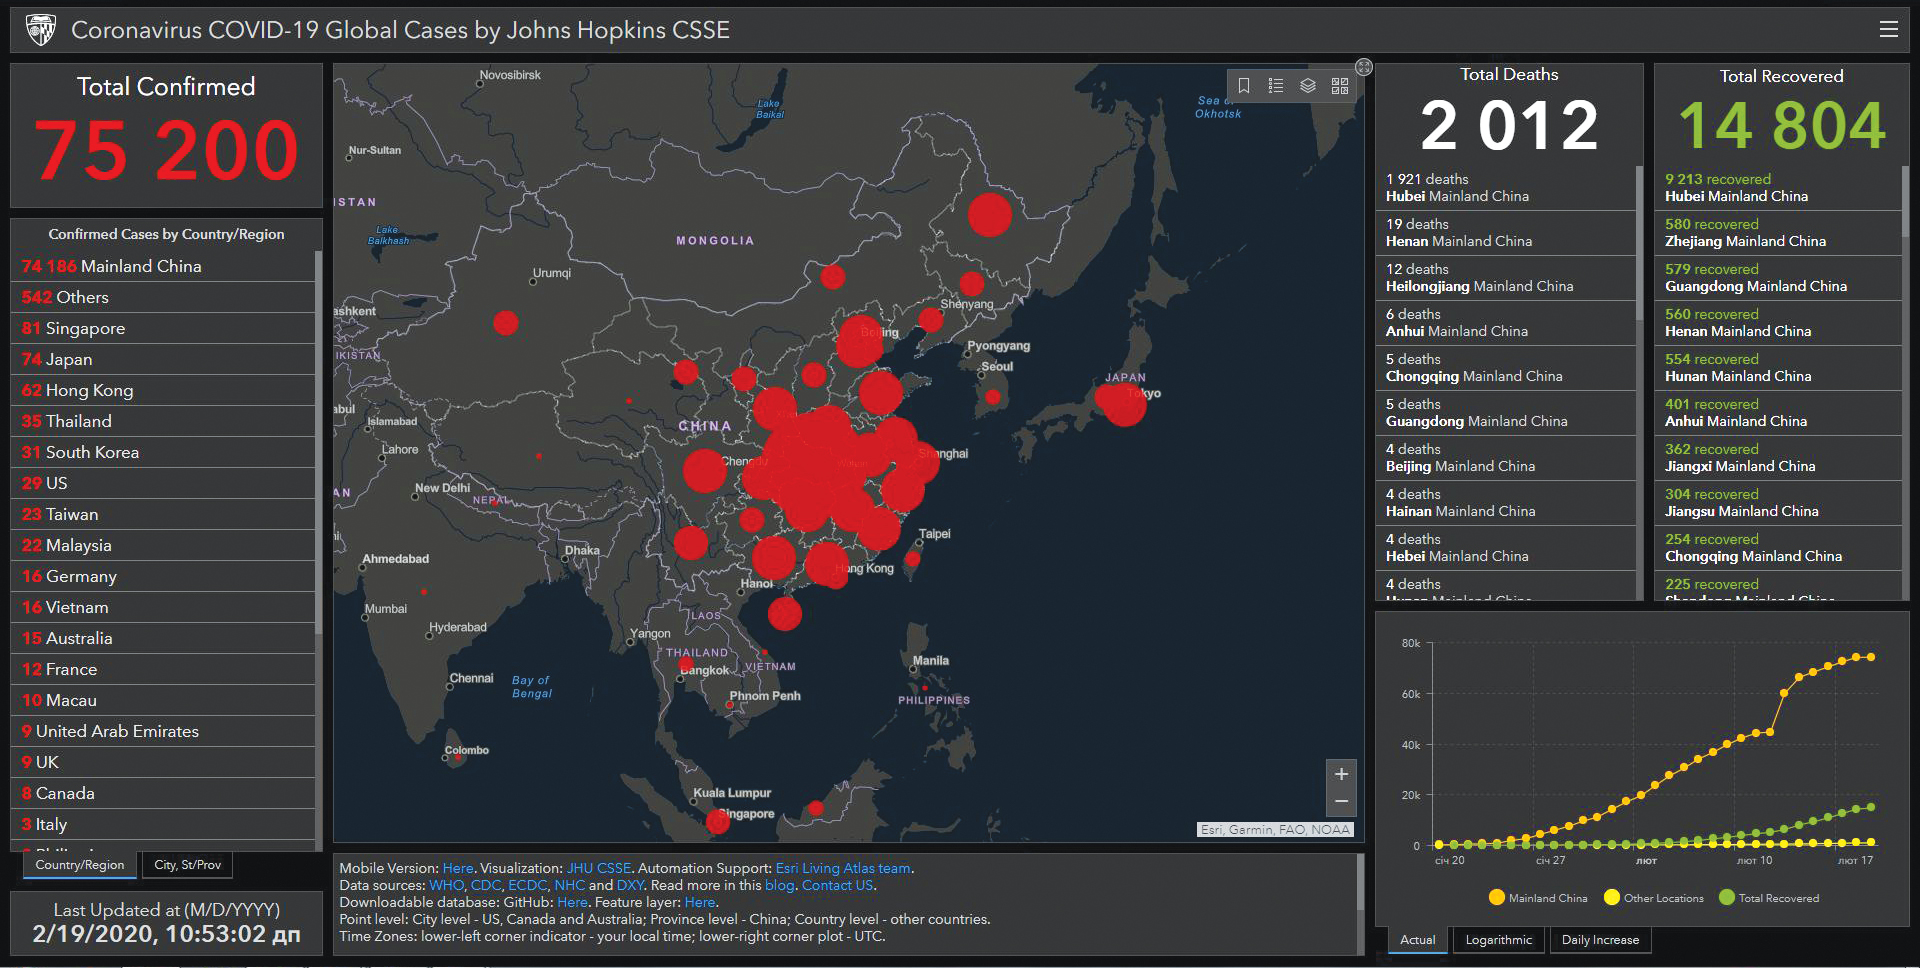1920x968 pixels.
Task: Select Australia in country list
Action: 164,638
